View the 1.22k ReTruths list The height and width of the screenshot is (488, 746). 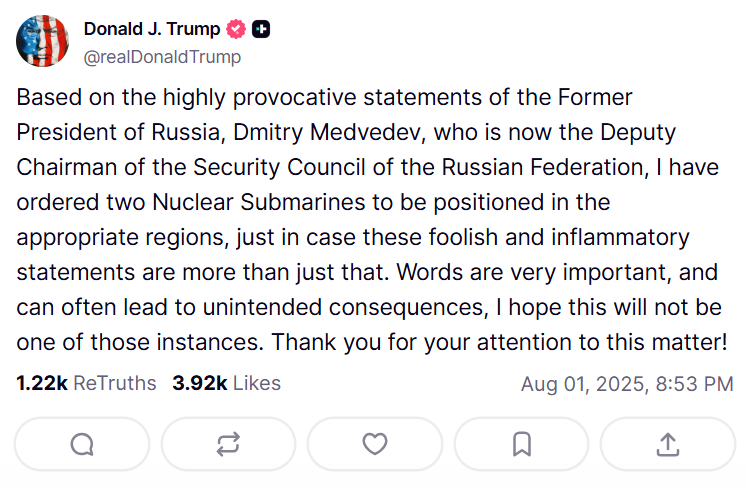(86, 383)
